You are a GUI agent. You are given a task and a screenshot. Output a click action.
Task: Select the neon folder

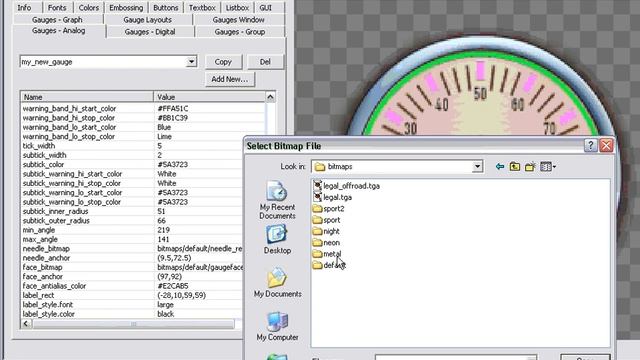point(326,243)
